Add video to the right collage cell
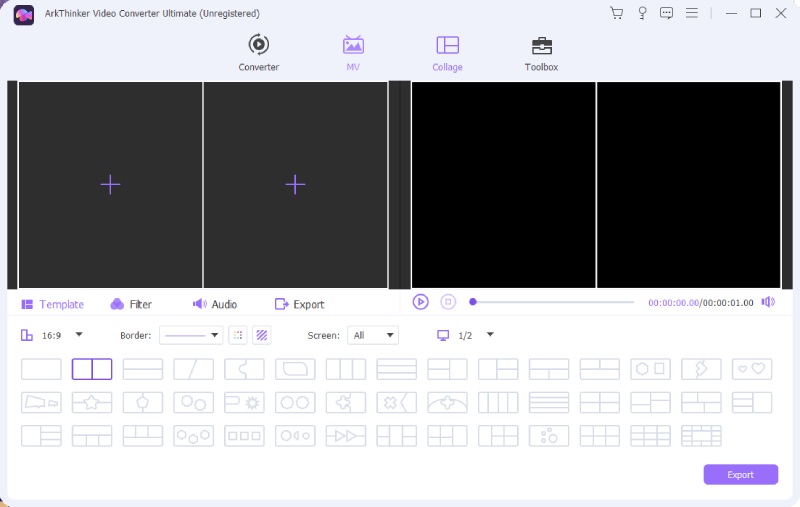This screenshot has width=800, height=507. [295, 185]
